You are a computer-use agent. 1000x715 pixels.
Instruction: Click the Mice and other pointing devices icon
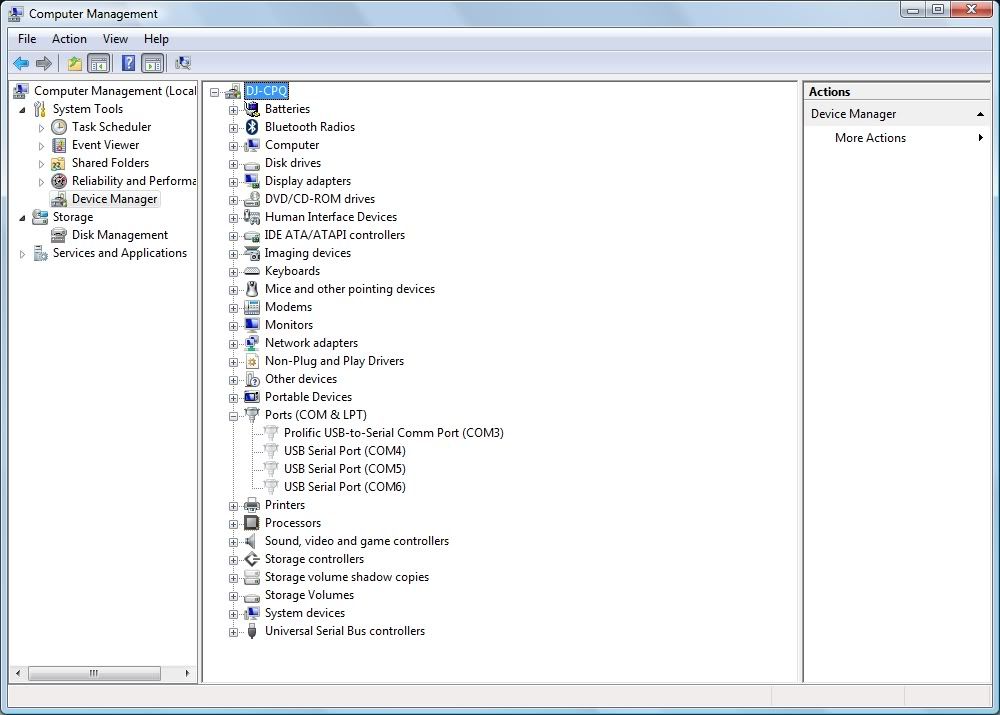pyautogui.click(x=252, y=289)
